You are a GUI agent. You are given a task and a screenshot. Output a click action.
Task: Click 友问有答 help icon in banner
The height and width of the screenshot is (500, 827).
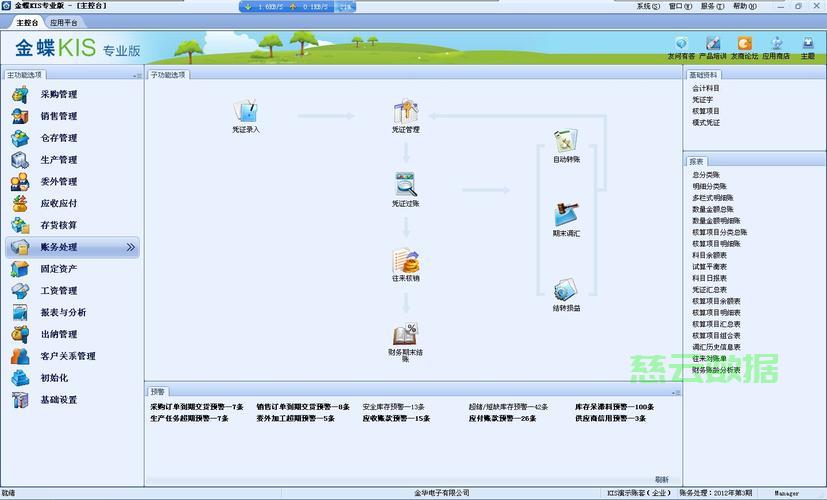tap(681, 44)
